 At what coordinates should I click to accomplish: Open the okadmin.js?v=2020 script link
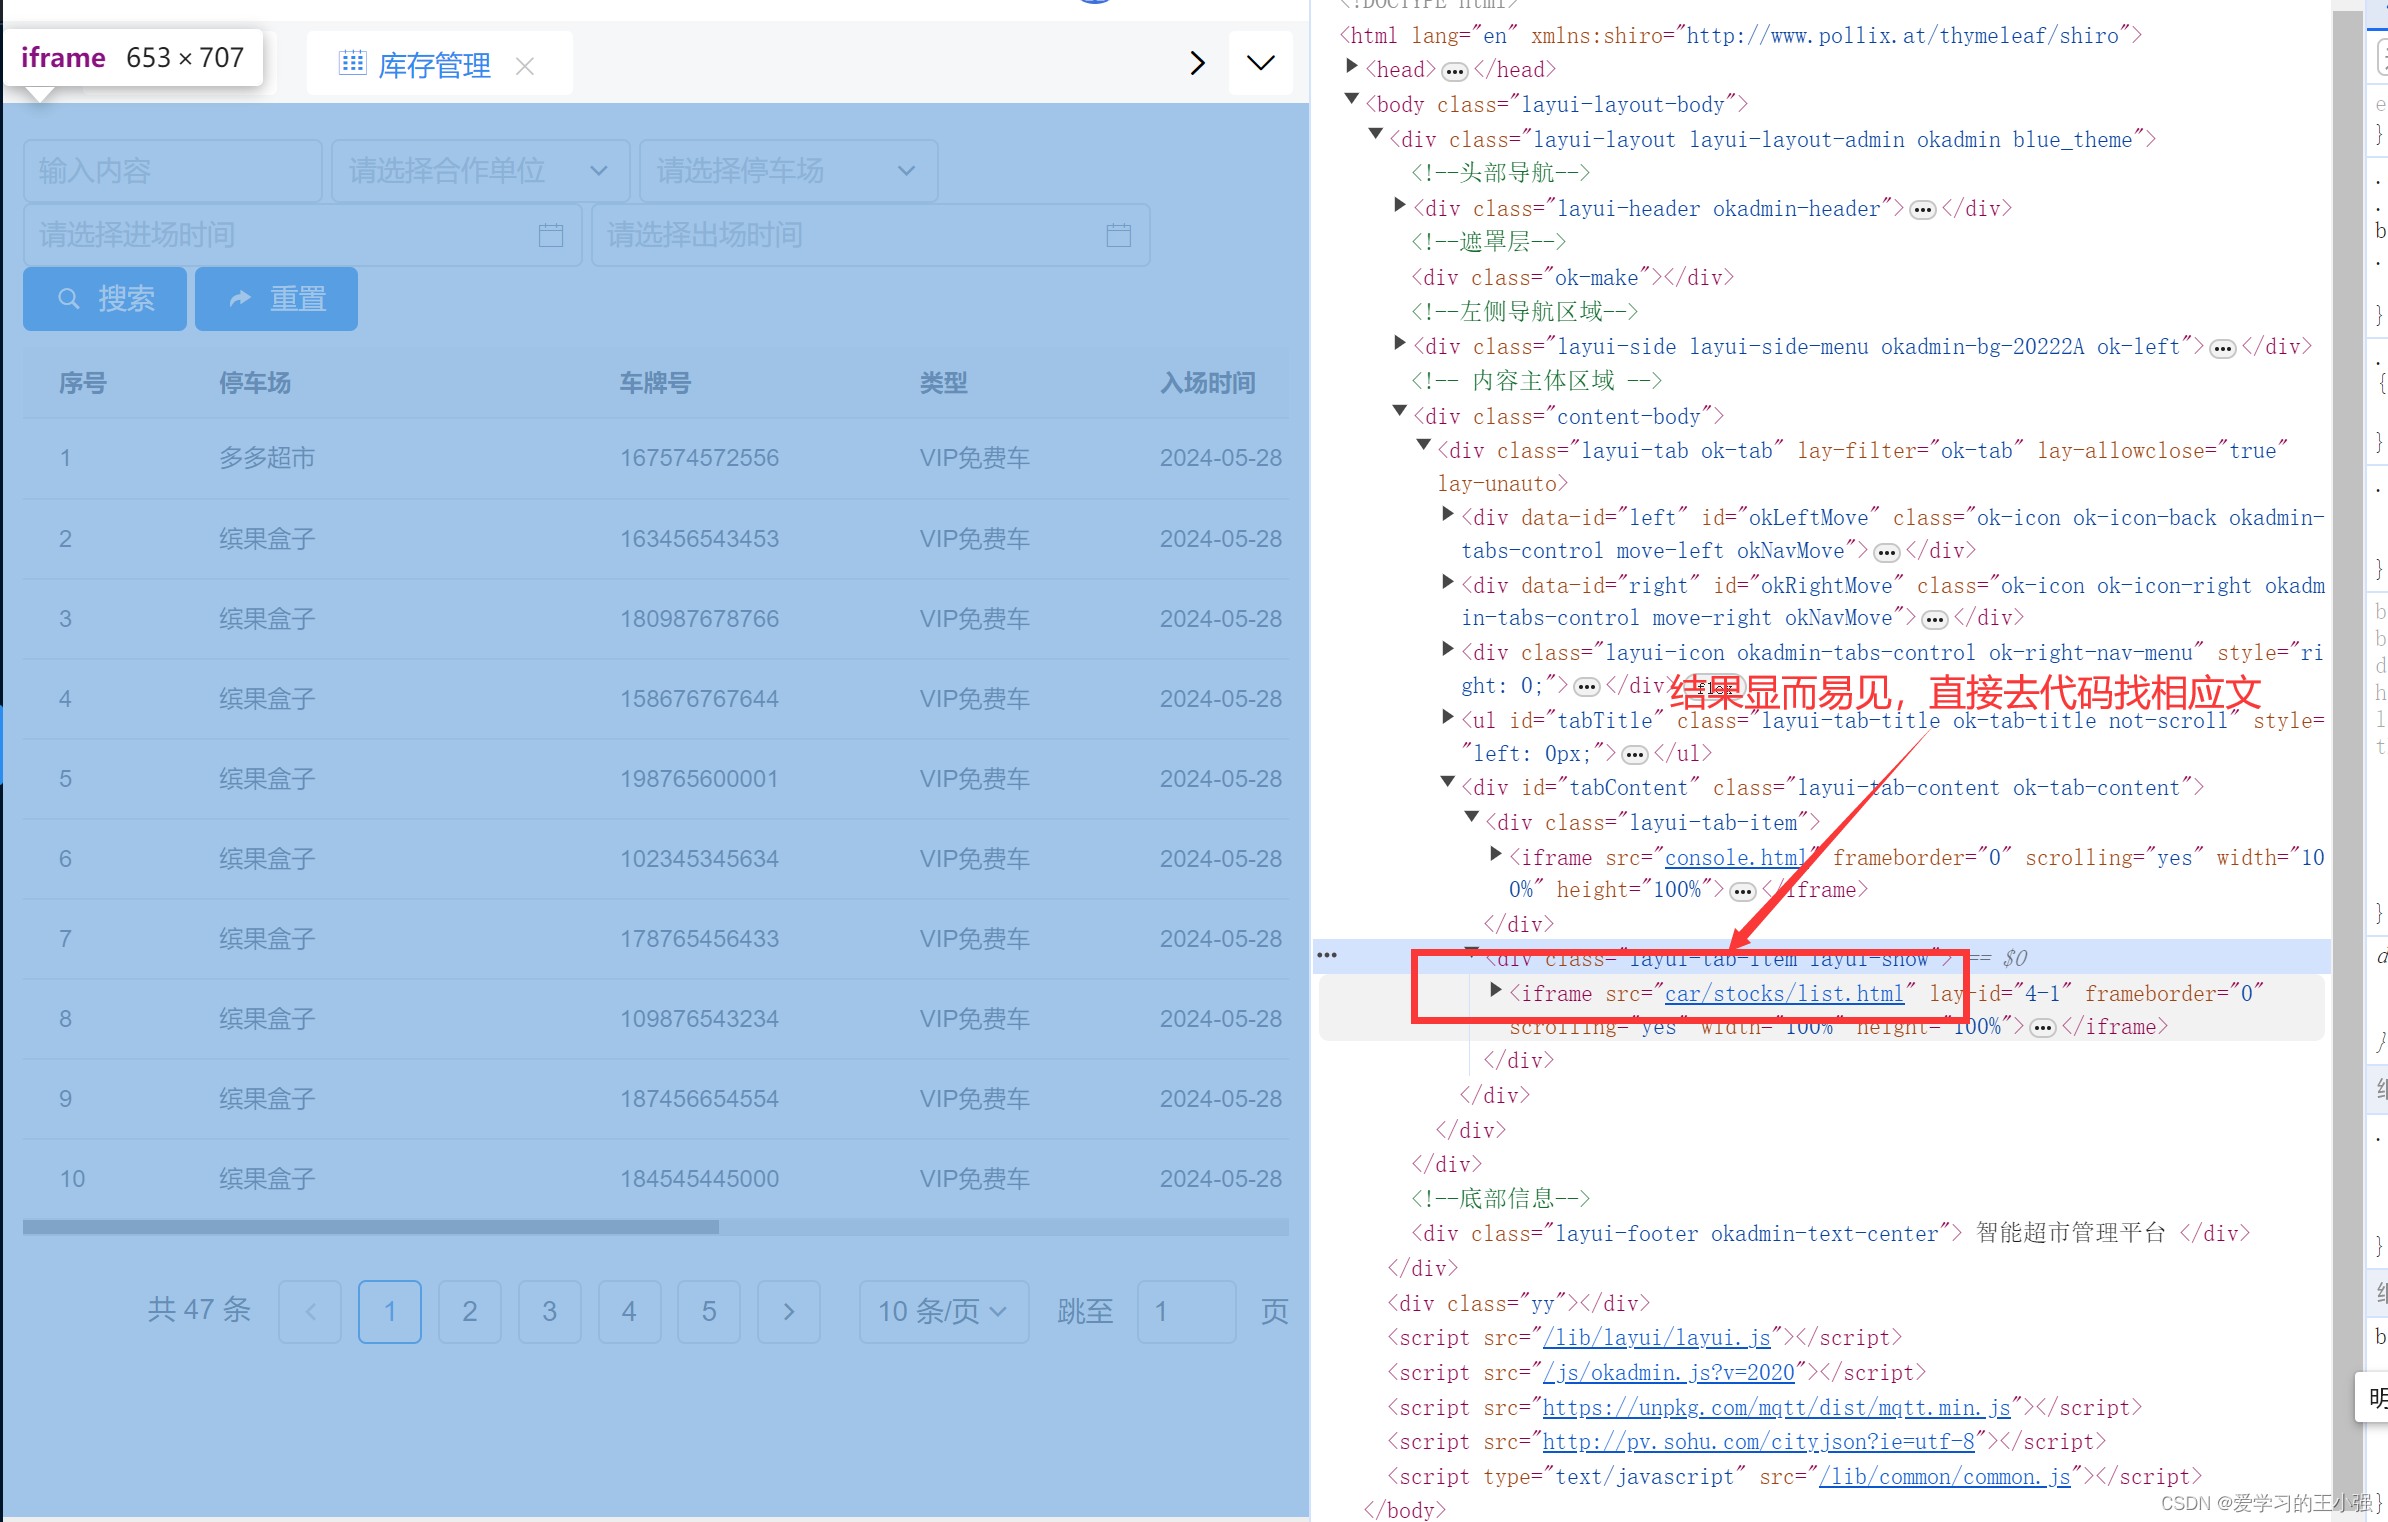pos(1669,1373)
